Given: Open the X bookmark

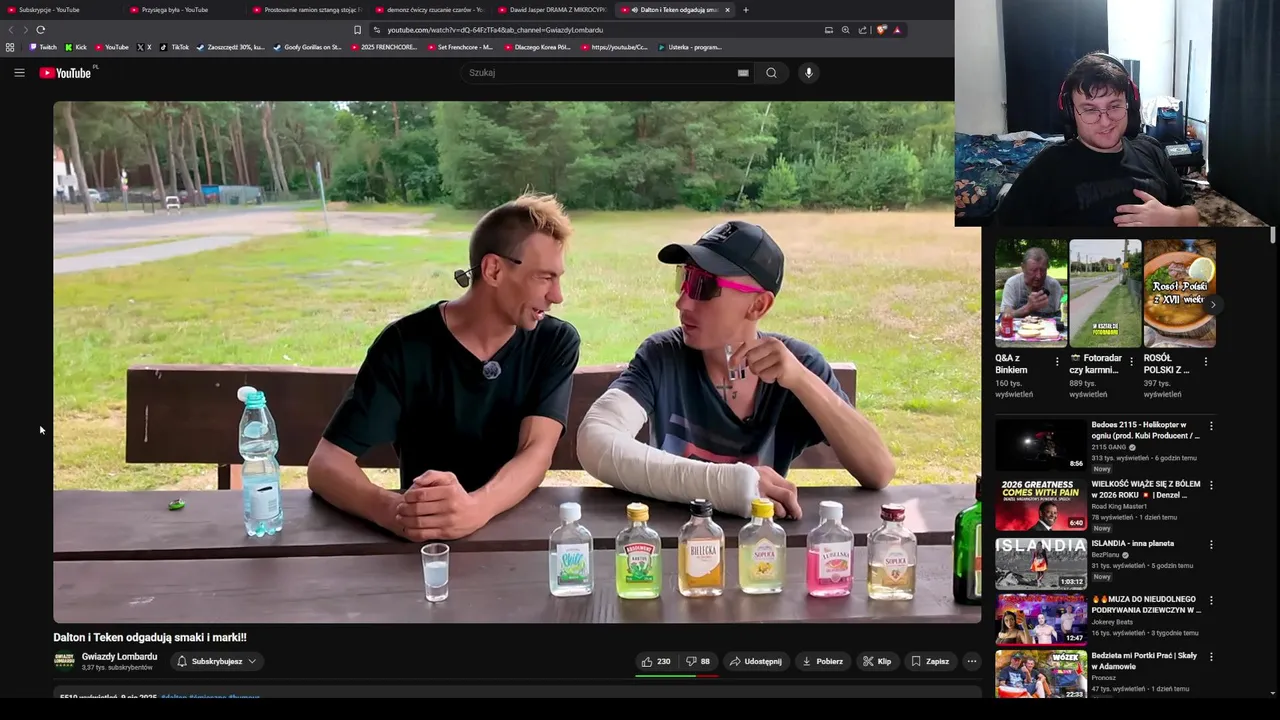Looking at the screenshot, I should pyautogui.click(x=144, y=47).
